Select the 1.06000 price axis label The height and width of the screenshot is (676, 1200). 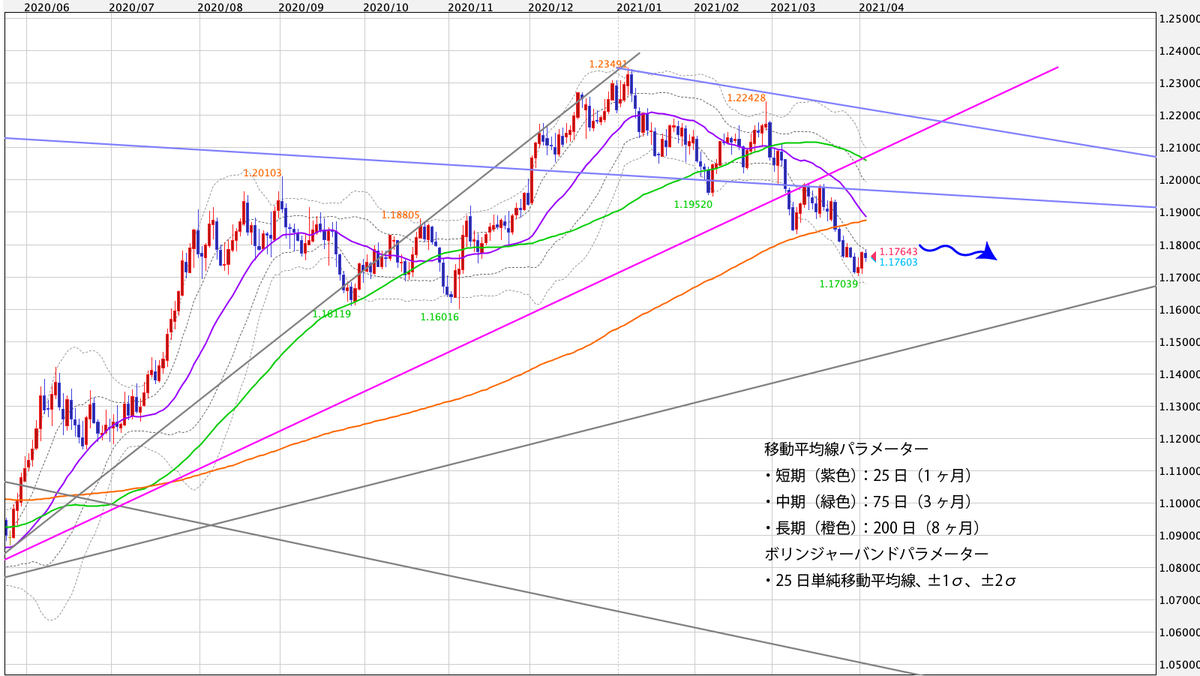click(x=1178, y=633)
